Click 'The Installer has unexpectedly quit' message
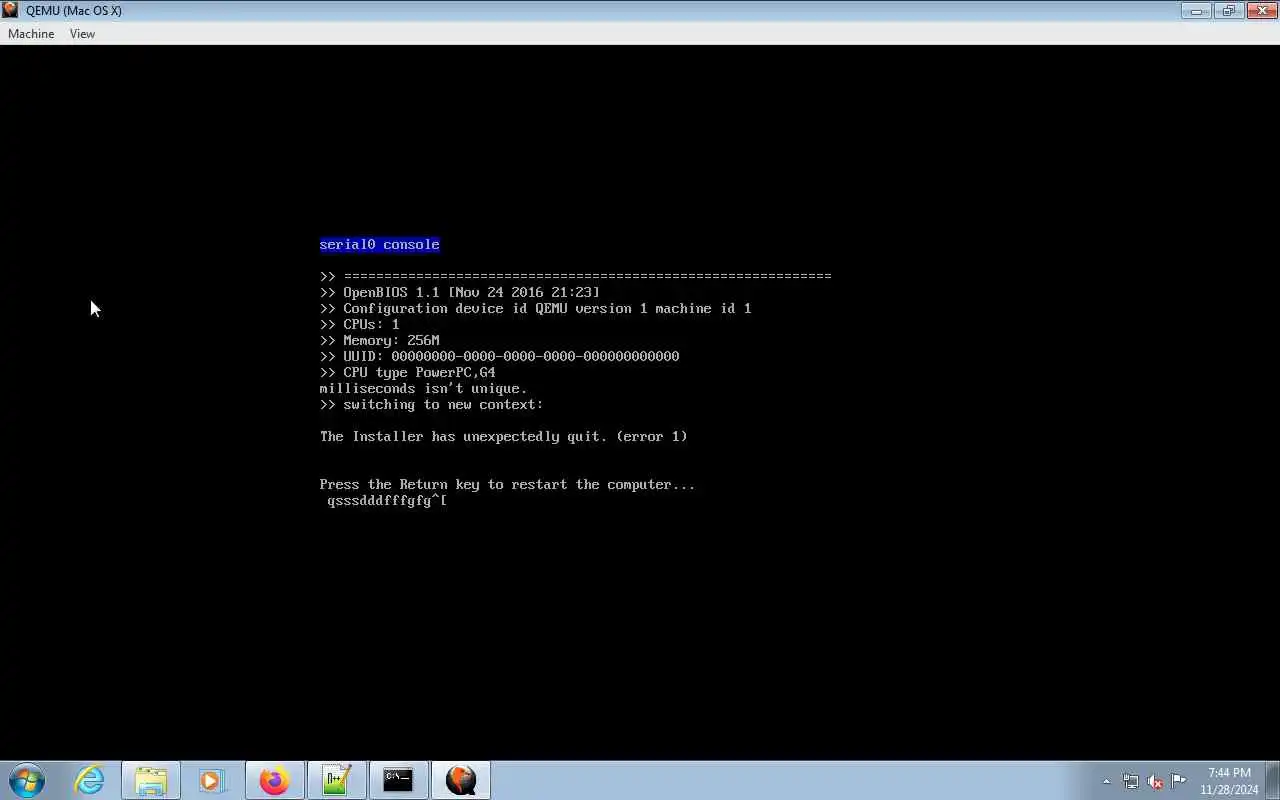 [503, 436]
